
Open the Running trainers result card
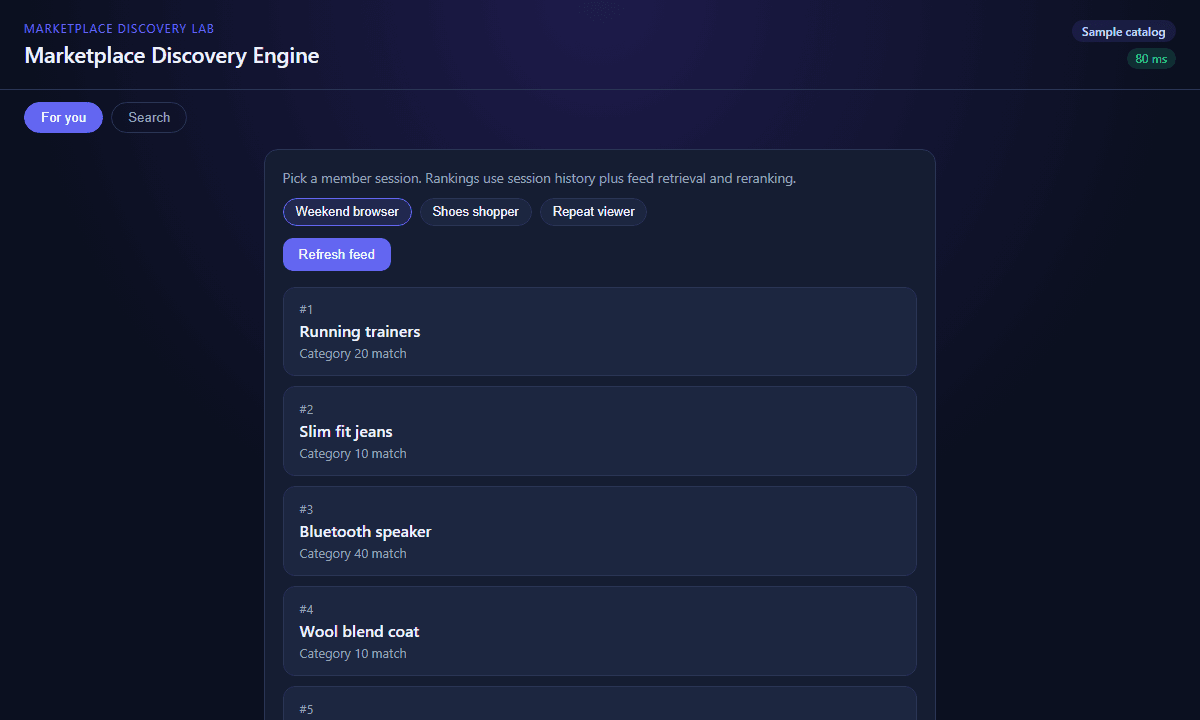[x=600, y=332]
